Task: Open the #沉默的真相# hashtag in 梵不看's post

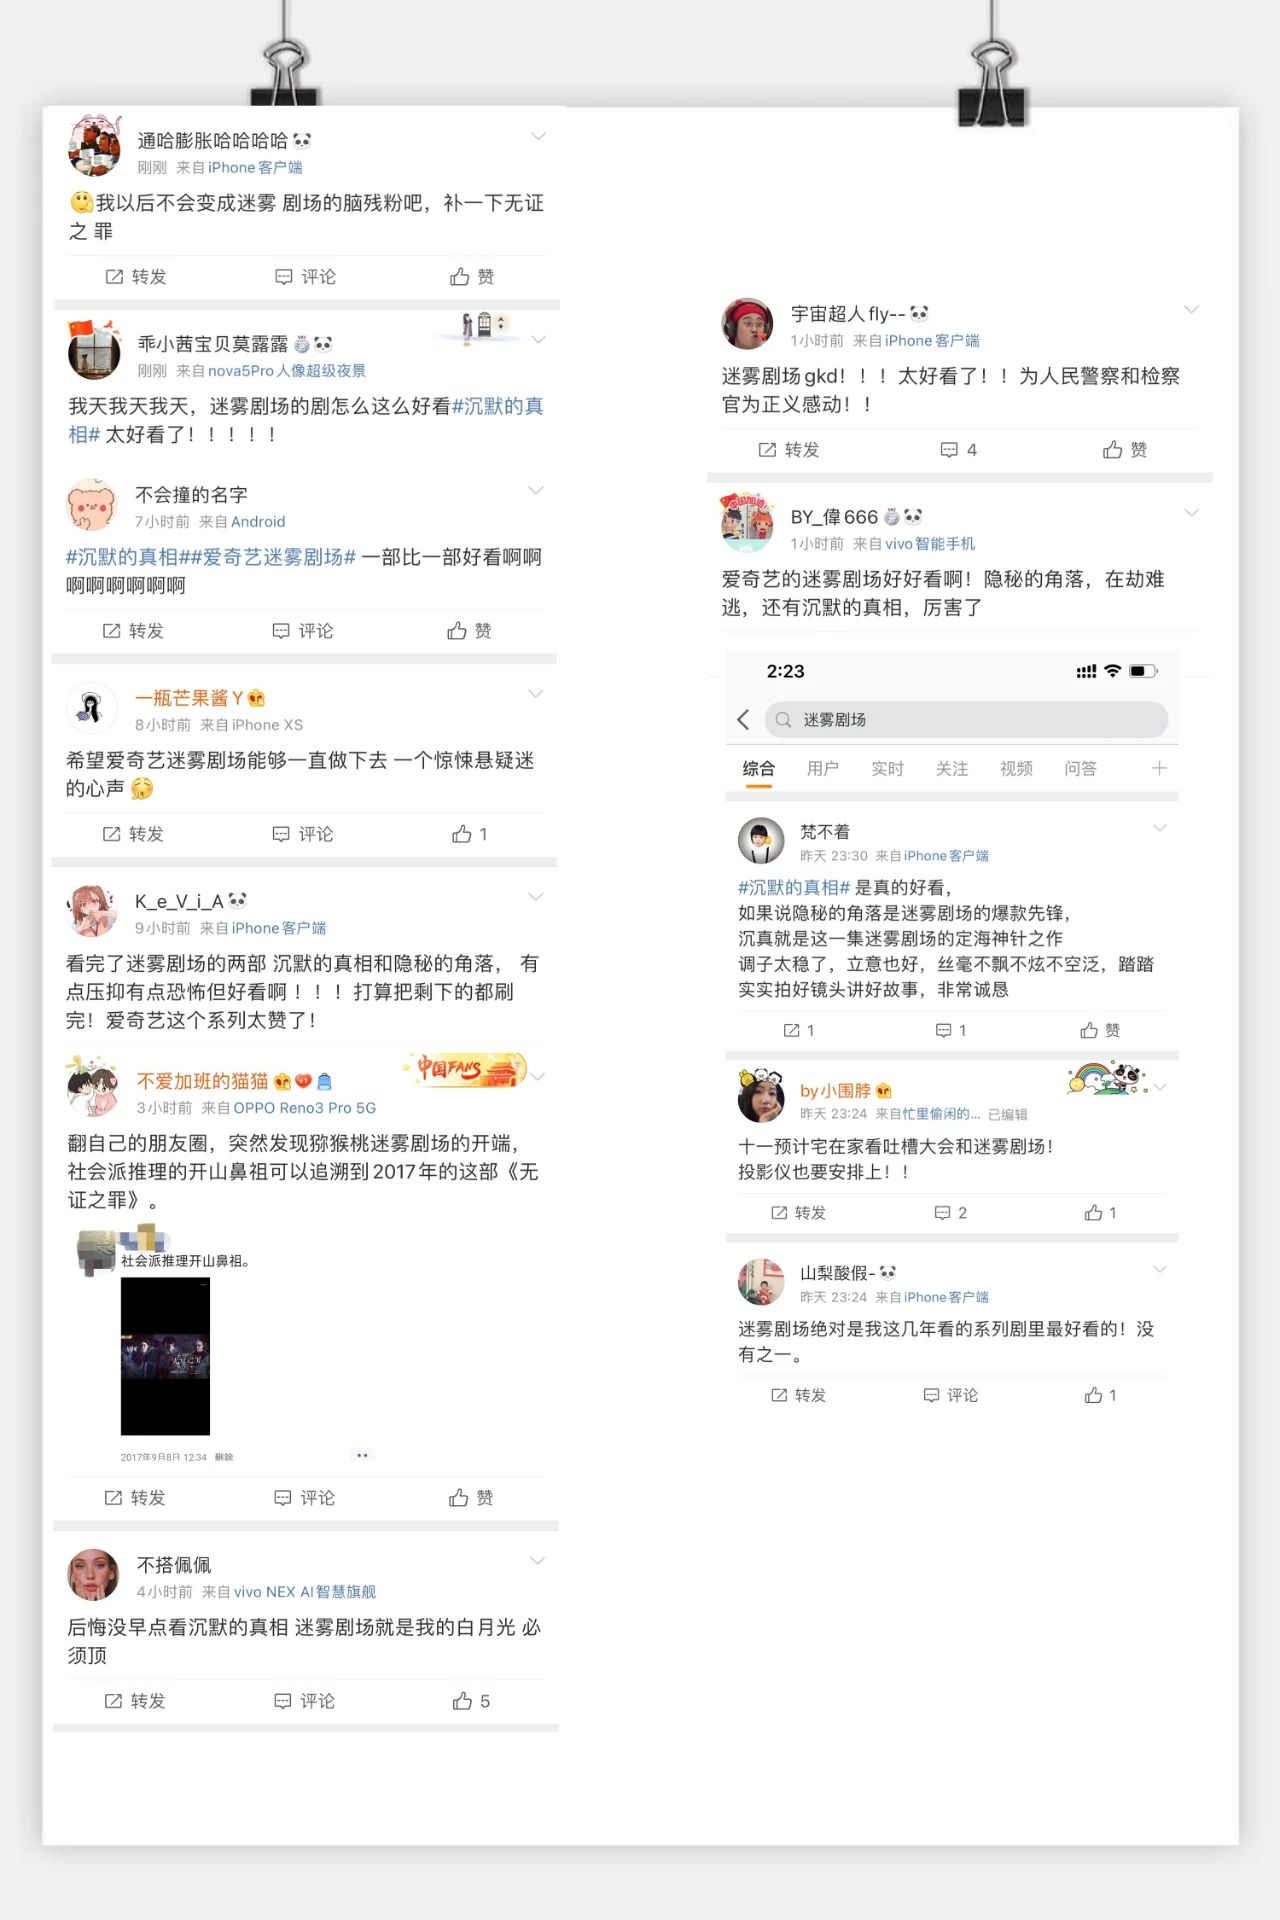Action: click(794, 887)
